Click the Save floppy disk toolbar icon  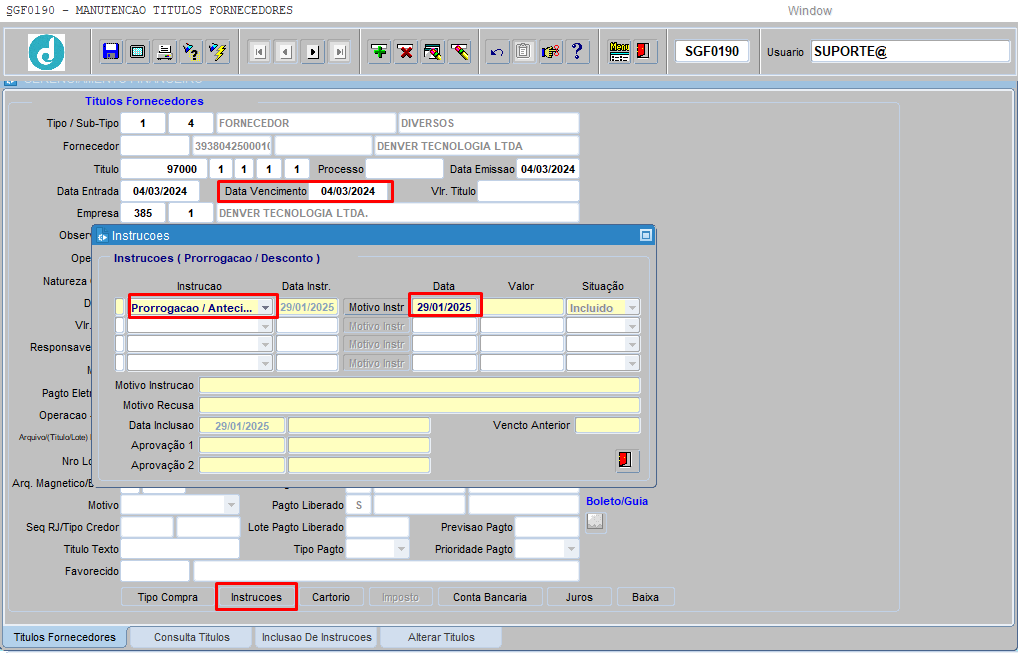tap(111, 52)
